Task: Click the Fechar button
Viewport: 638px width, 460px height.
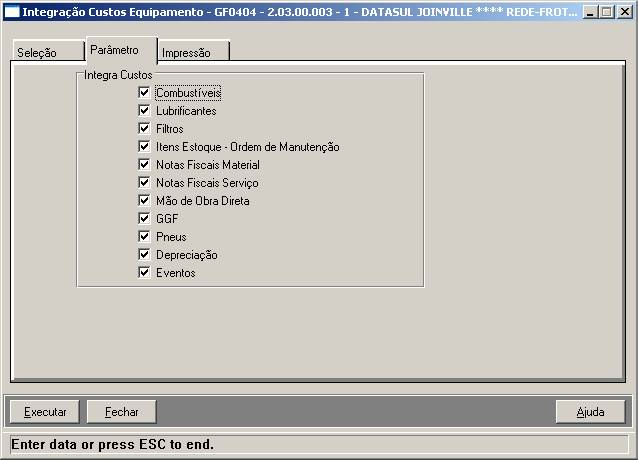Action: click(121, 412)
